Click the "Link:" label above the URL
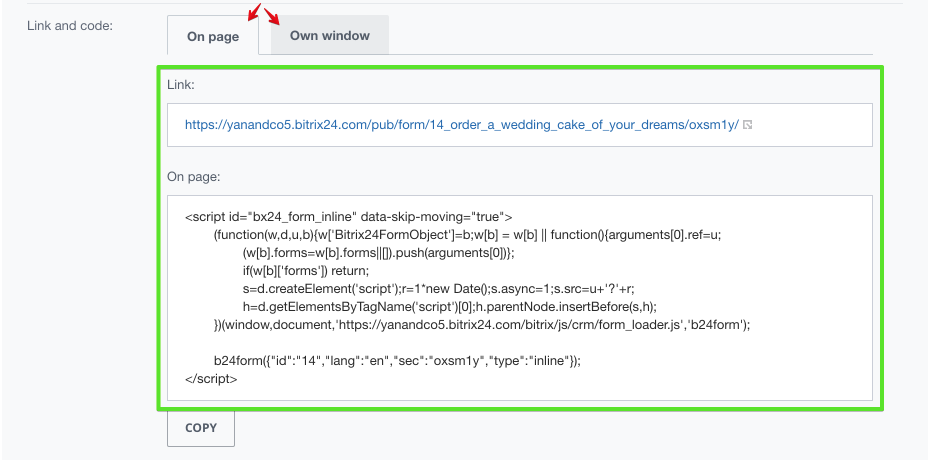The image size is (930, 460). coord(181,85)
